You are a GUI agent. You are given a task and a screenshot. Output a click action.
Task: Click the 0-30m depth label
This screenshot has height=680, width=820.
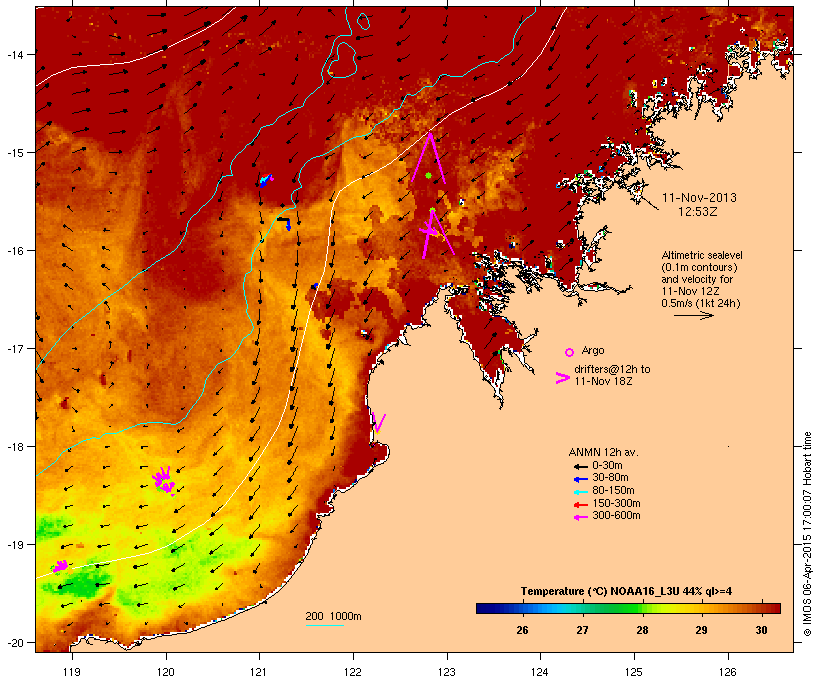click(x=607, y=466)
